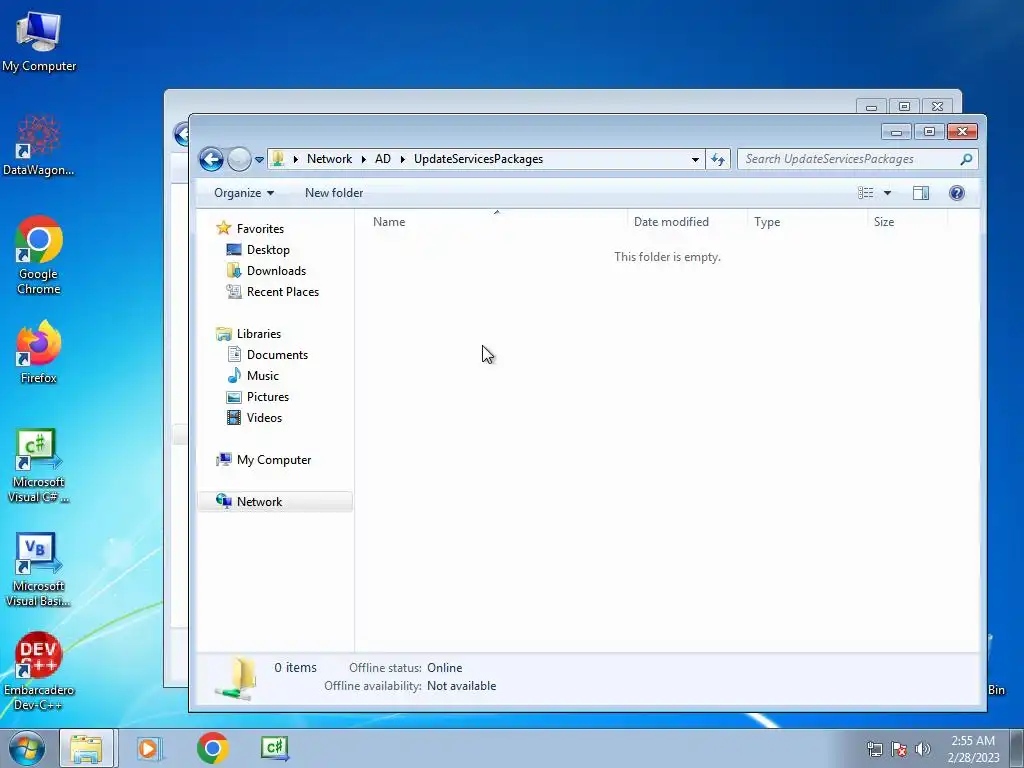Maximize the background Explorer window

[904, 106]
